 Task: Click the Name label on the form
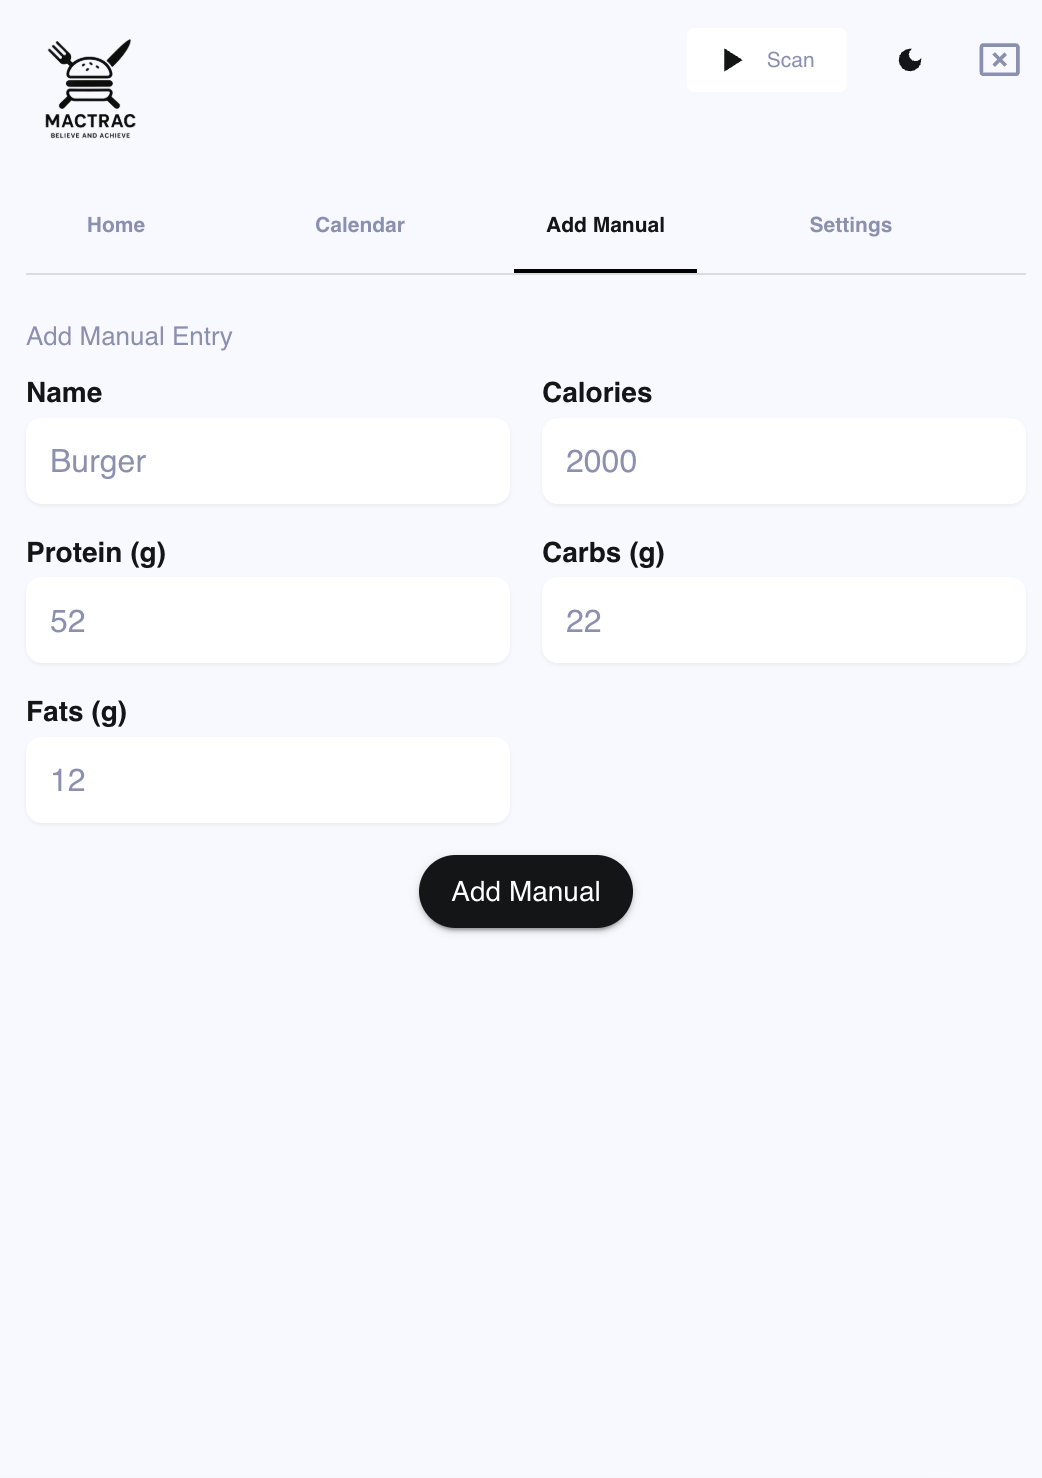(x=64, y=392)
